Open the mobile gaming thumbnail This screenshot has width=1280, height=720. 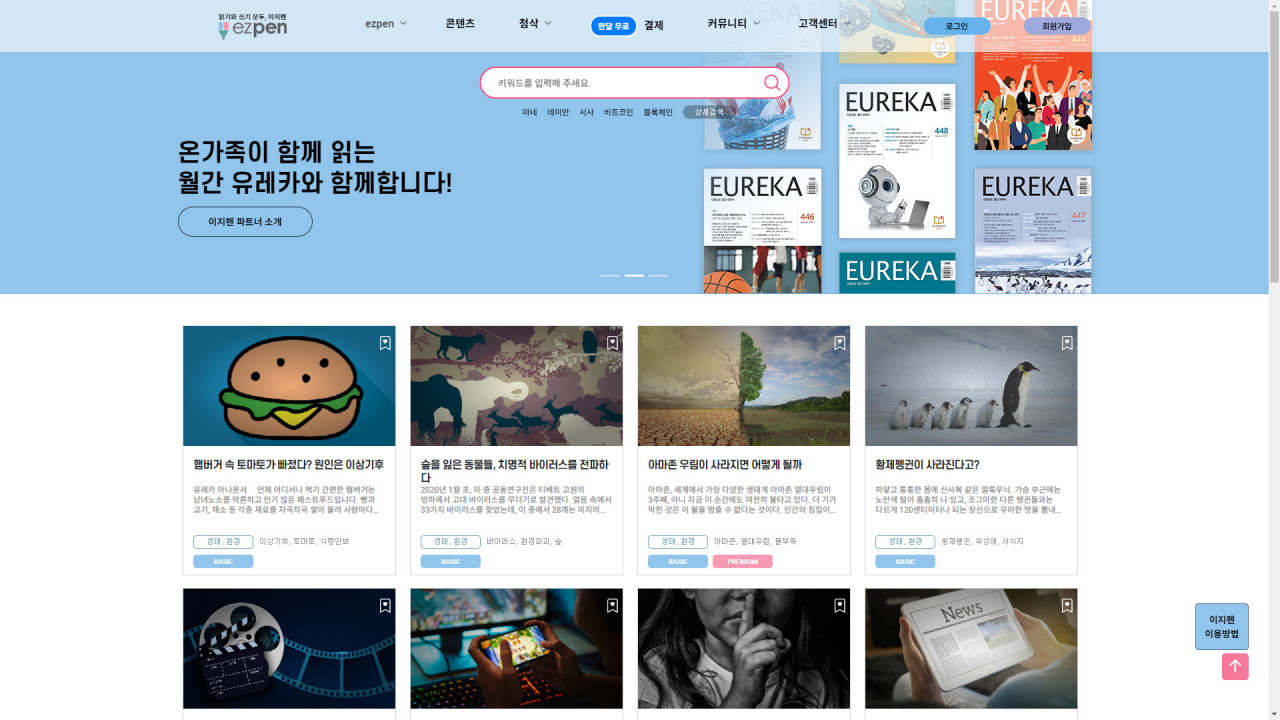click(x=516, y=649)
